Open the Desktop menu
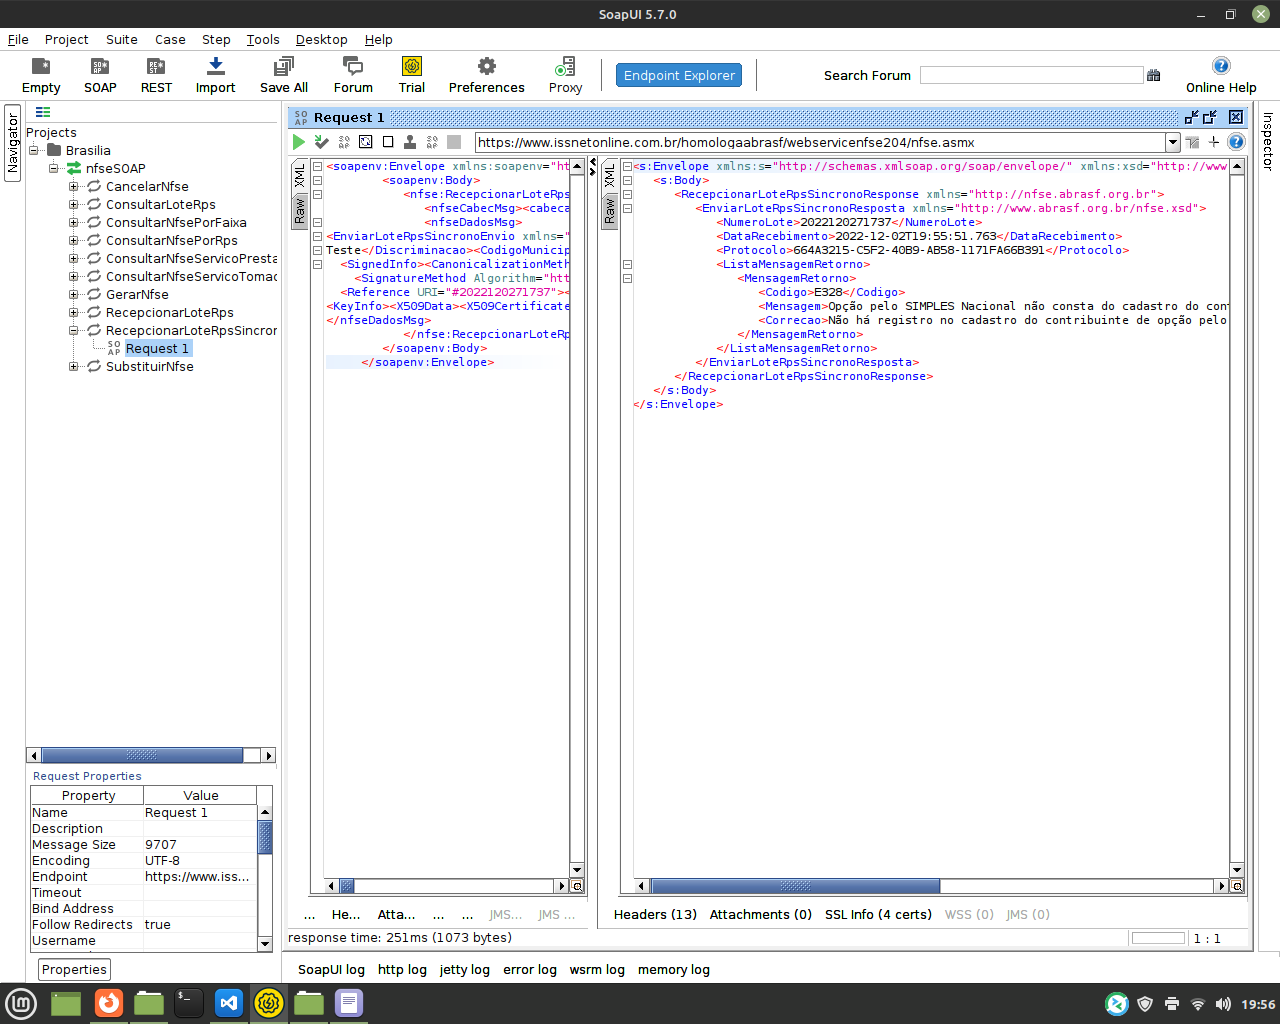 pos(322,39)
